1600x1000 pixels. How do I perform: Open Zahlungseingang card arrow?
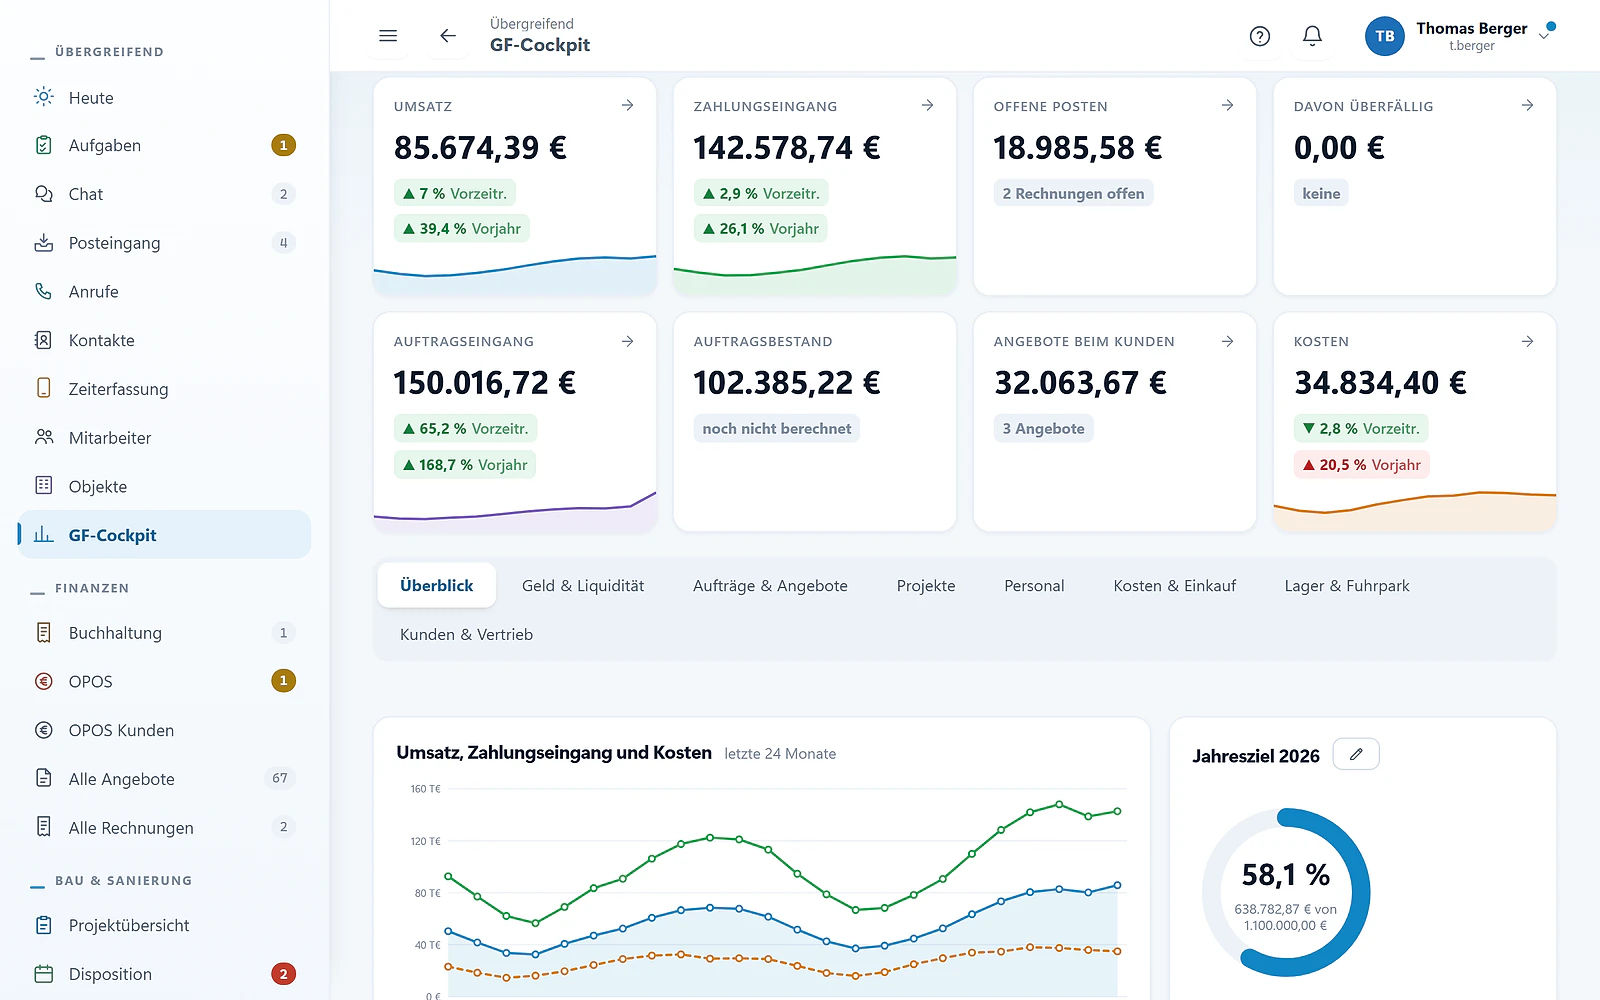click(x=927, y=105)
